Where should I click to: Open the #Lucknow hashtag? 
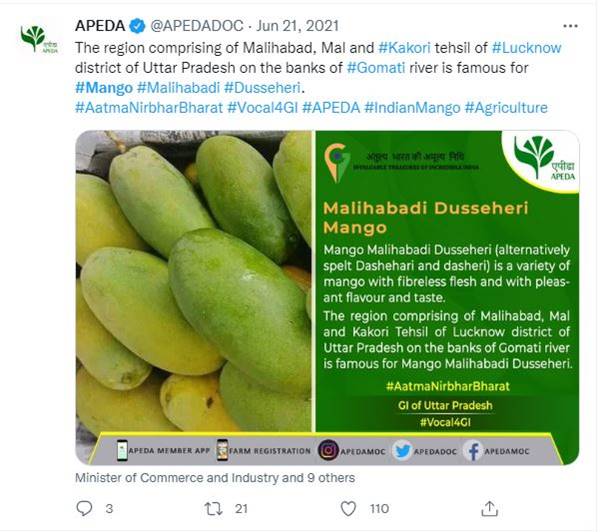[x=527, y=47]
